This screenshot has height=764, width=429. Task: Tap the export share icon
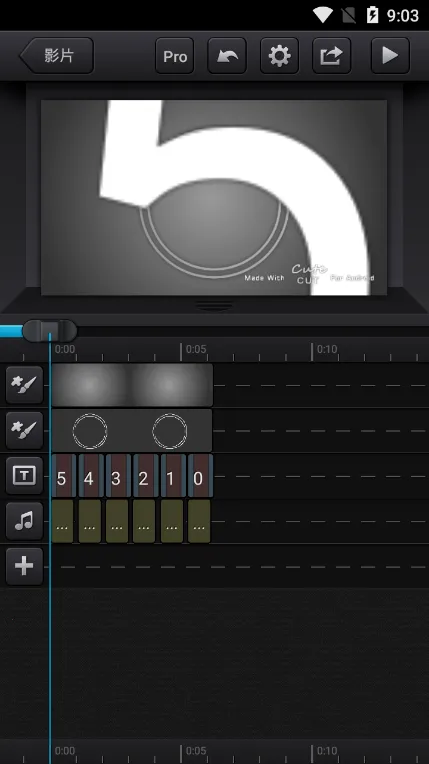332,56
